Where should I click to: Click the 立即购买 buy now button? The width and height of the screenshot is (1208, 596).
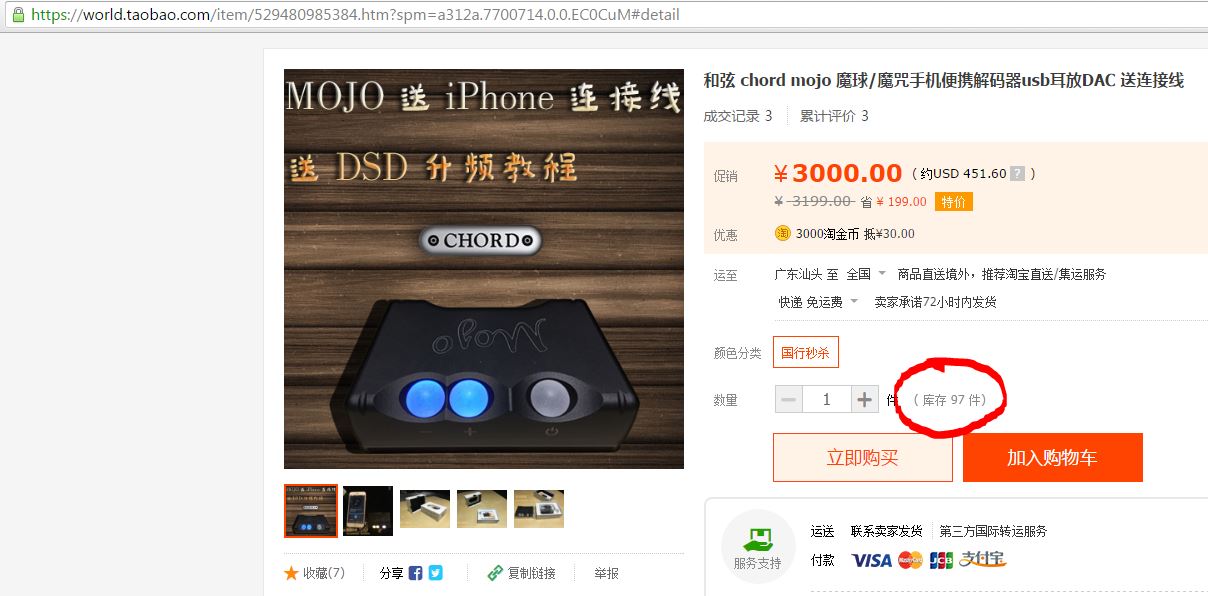pyautogui.click(x=863, y=457)
